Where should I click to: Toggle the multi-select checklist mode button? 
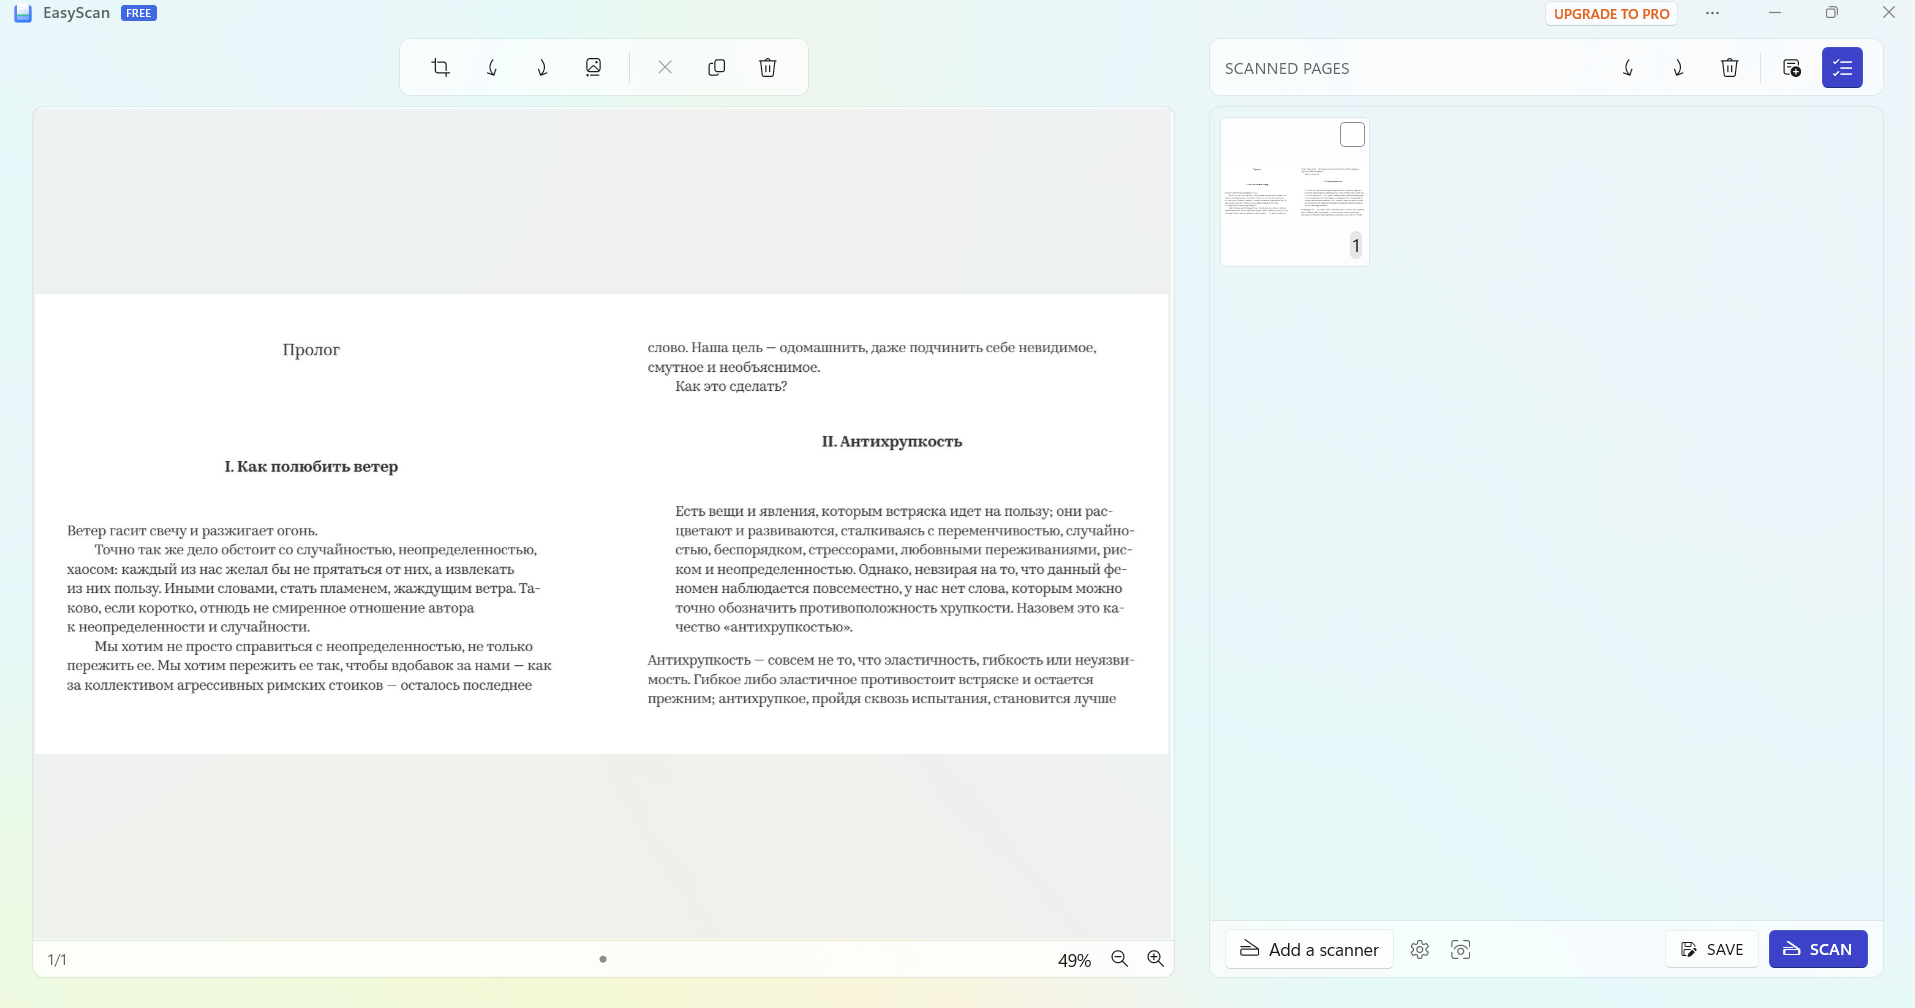(x=1841, y=68)
